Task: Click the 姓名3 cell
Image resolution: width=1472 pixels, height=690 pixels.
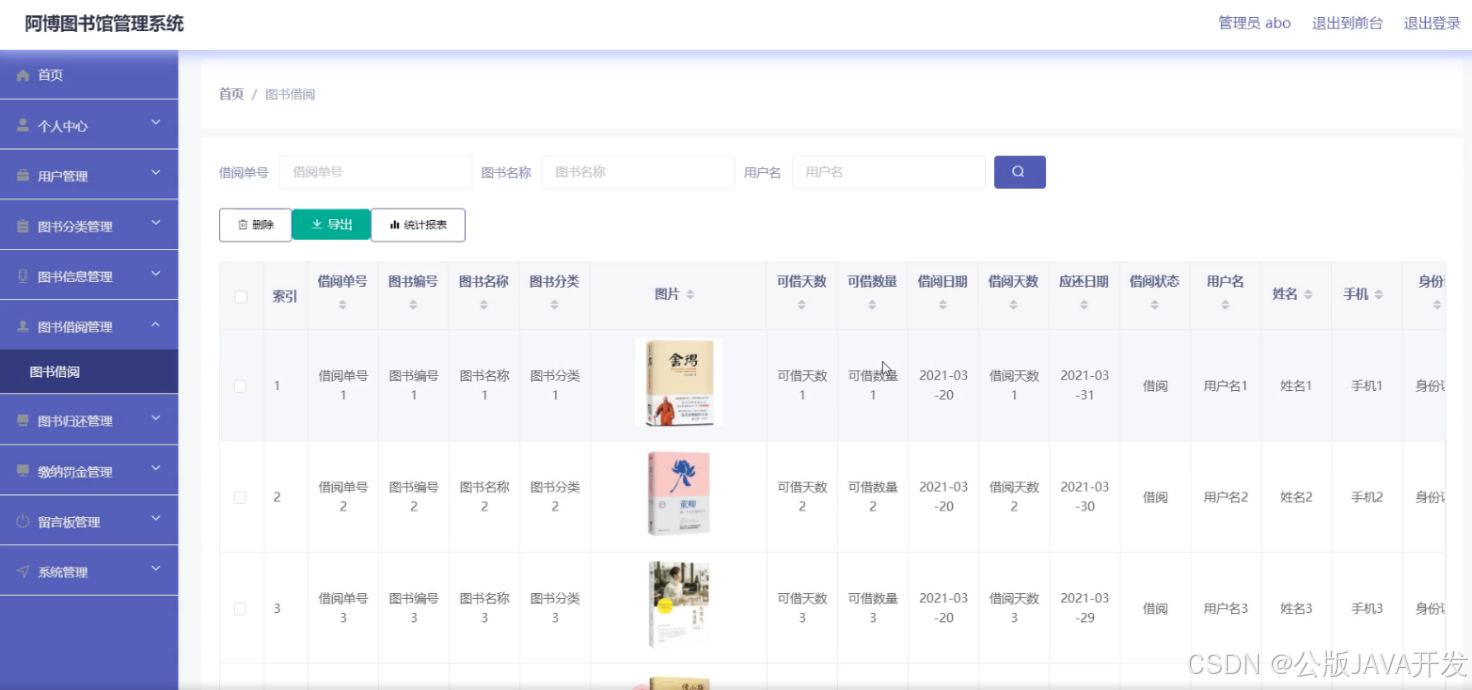Action: coord(1296,608)
